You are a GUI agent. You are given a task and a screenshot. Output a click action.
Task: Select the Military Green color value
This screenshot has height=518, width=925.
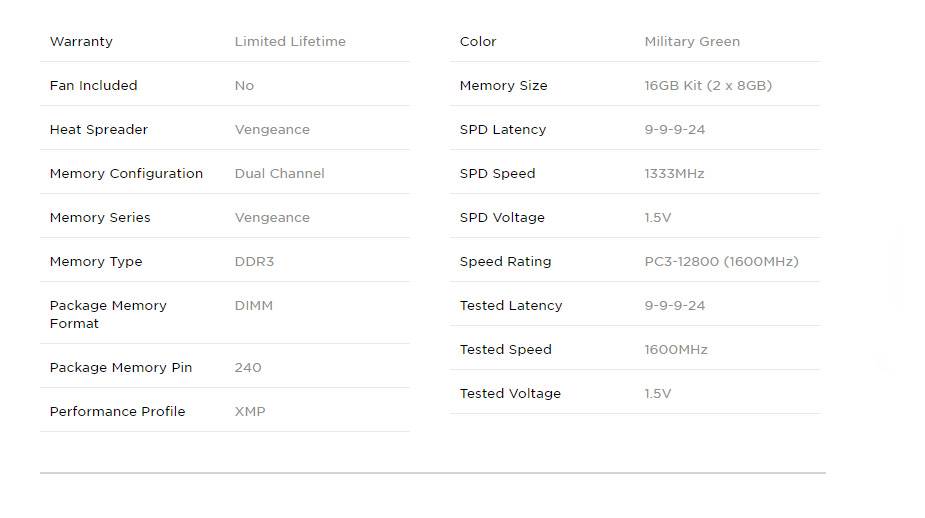(692, 41)
